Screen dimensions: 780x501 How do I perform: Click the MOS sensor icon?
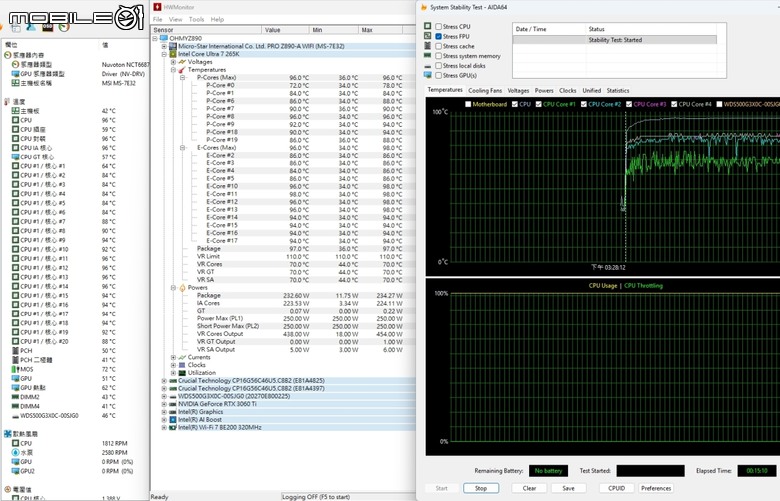coord(15,369)
